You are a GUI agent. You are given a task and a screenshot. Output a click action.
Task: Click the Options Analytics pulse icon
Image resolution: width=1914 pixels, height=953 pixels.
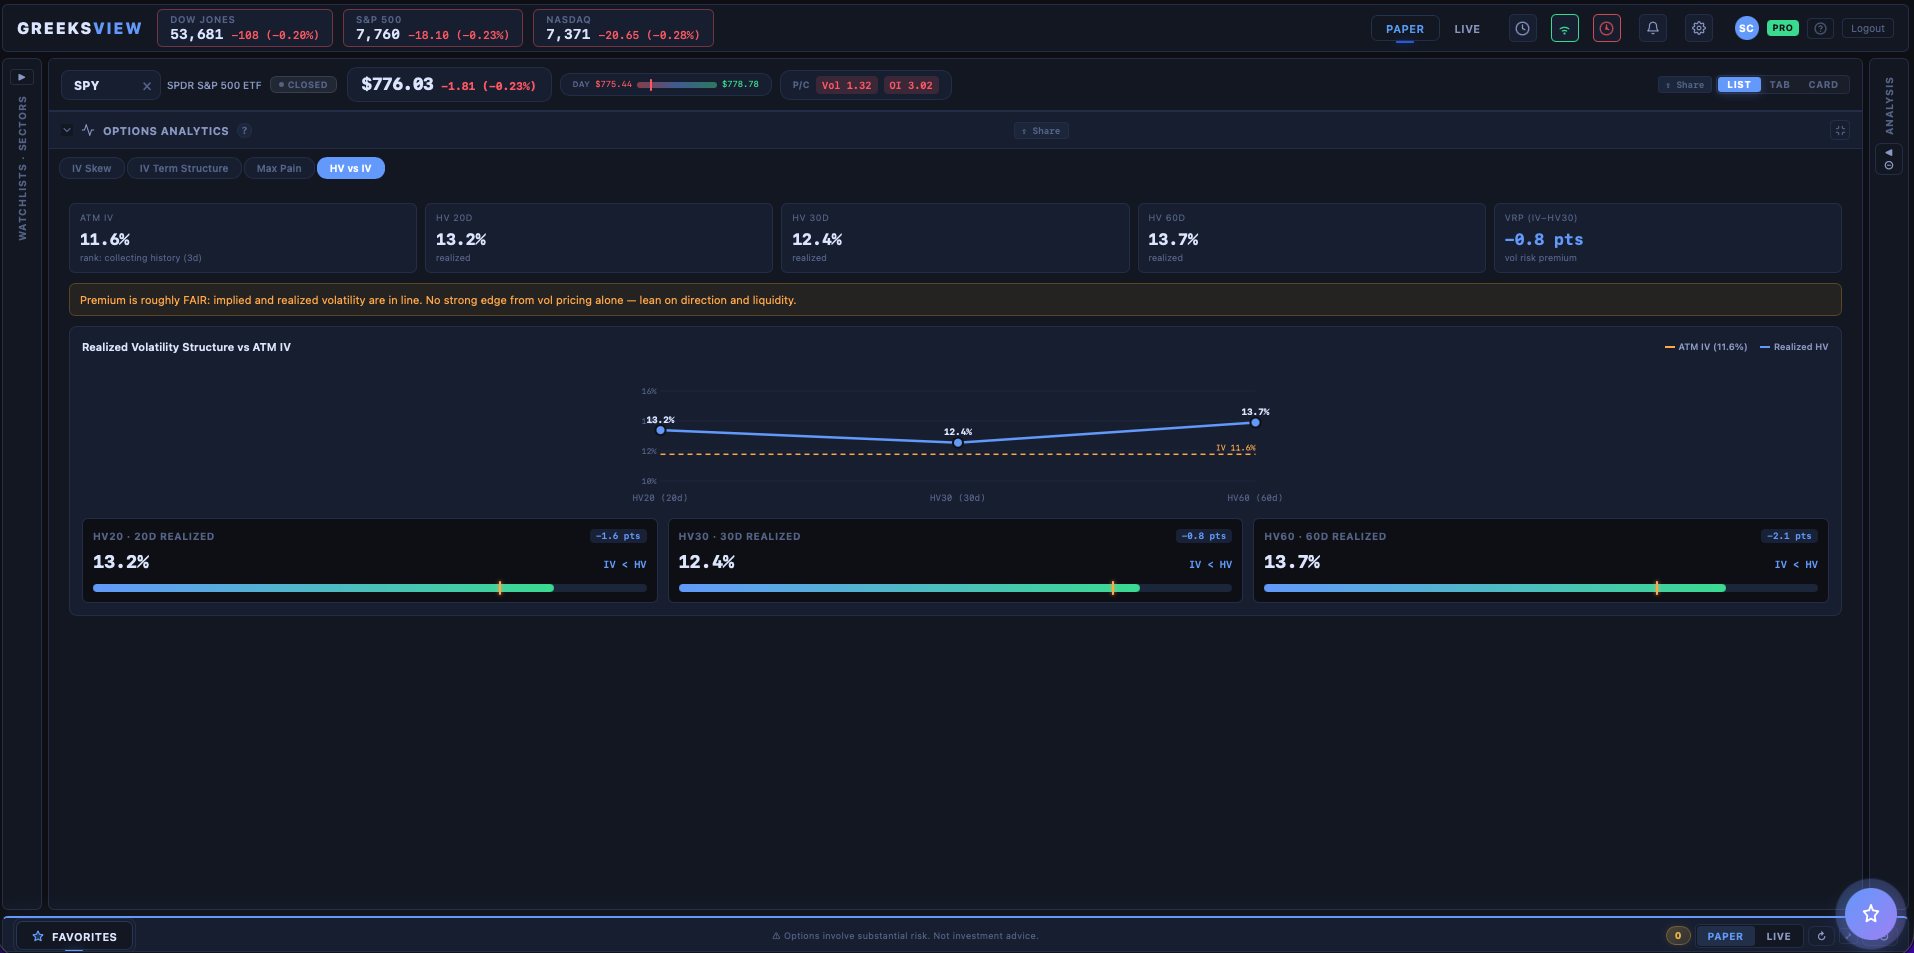click(88, 131)
